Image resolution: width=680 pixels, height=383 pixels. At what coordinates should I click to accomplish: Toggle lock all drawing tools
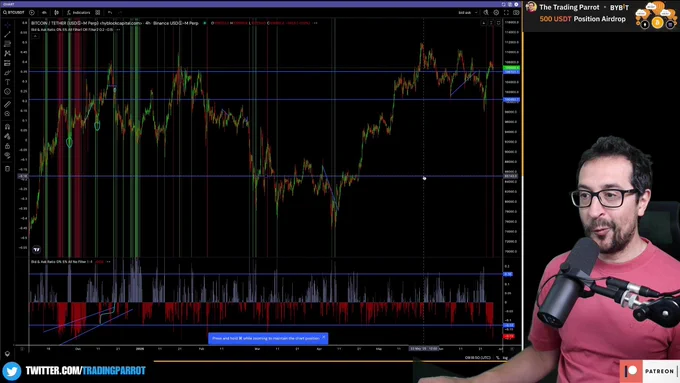7,146
